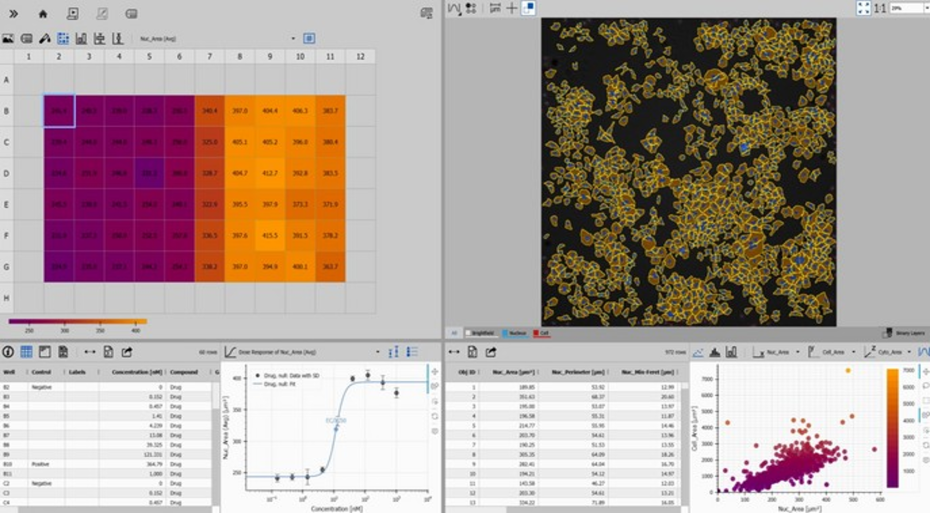Open Binary Layers panel
This screenshot has width=930, height=513.
[904, 333]
